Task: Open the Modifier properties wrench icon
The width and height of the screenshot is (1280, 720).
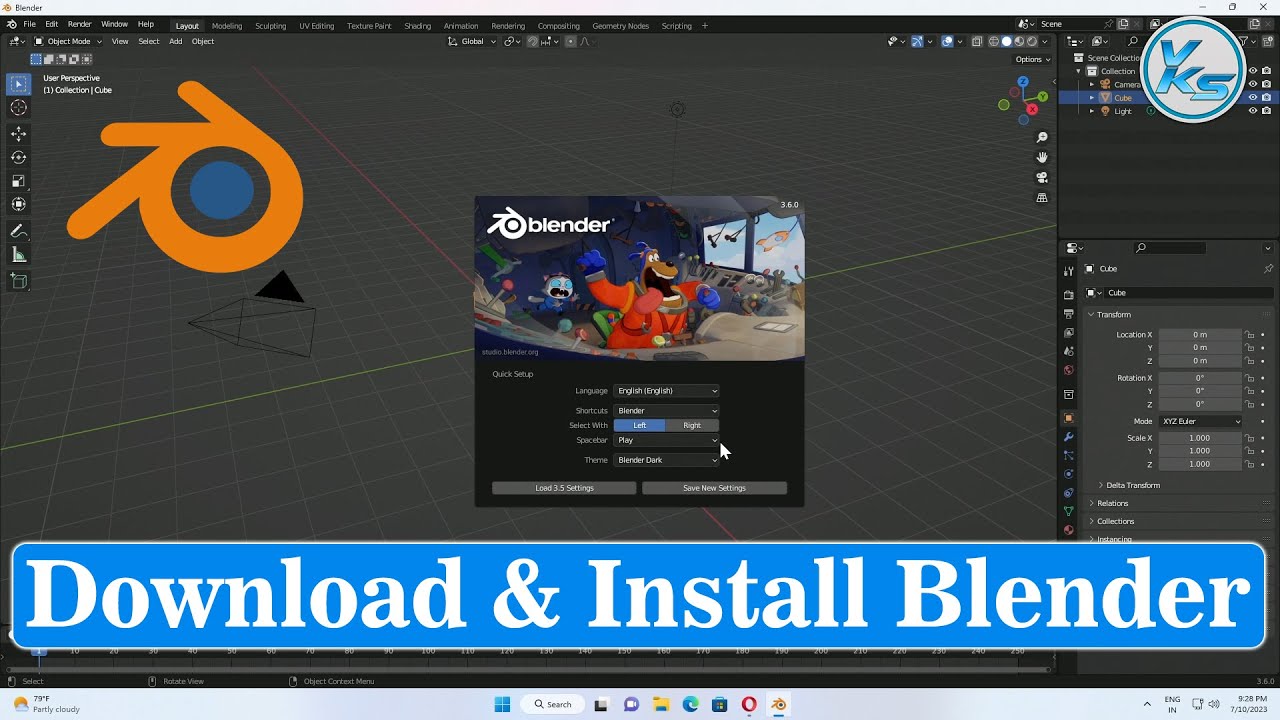Action: click(x=1067, y=437)
